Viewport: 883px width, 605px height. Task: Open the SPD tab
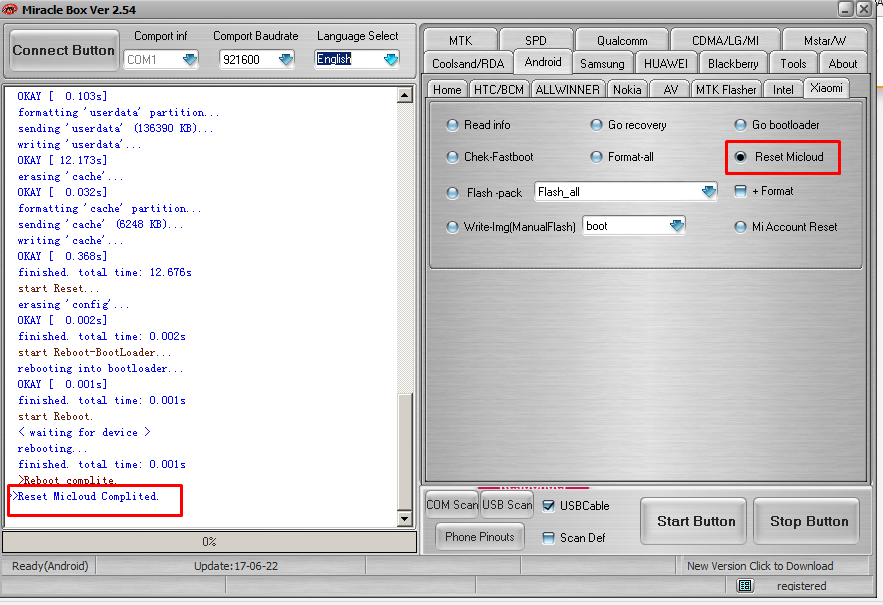536,41
